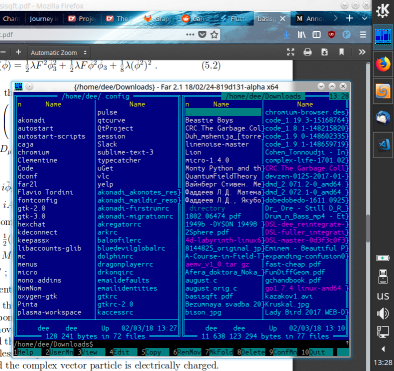This screenshot has width=394, height=371.
Task: Open Firefox from the KDE panel
Action: 383,64
